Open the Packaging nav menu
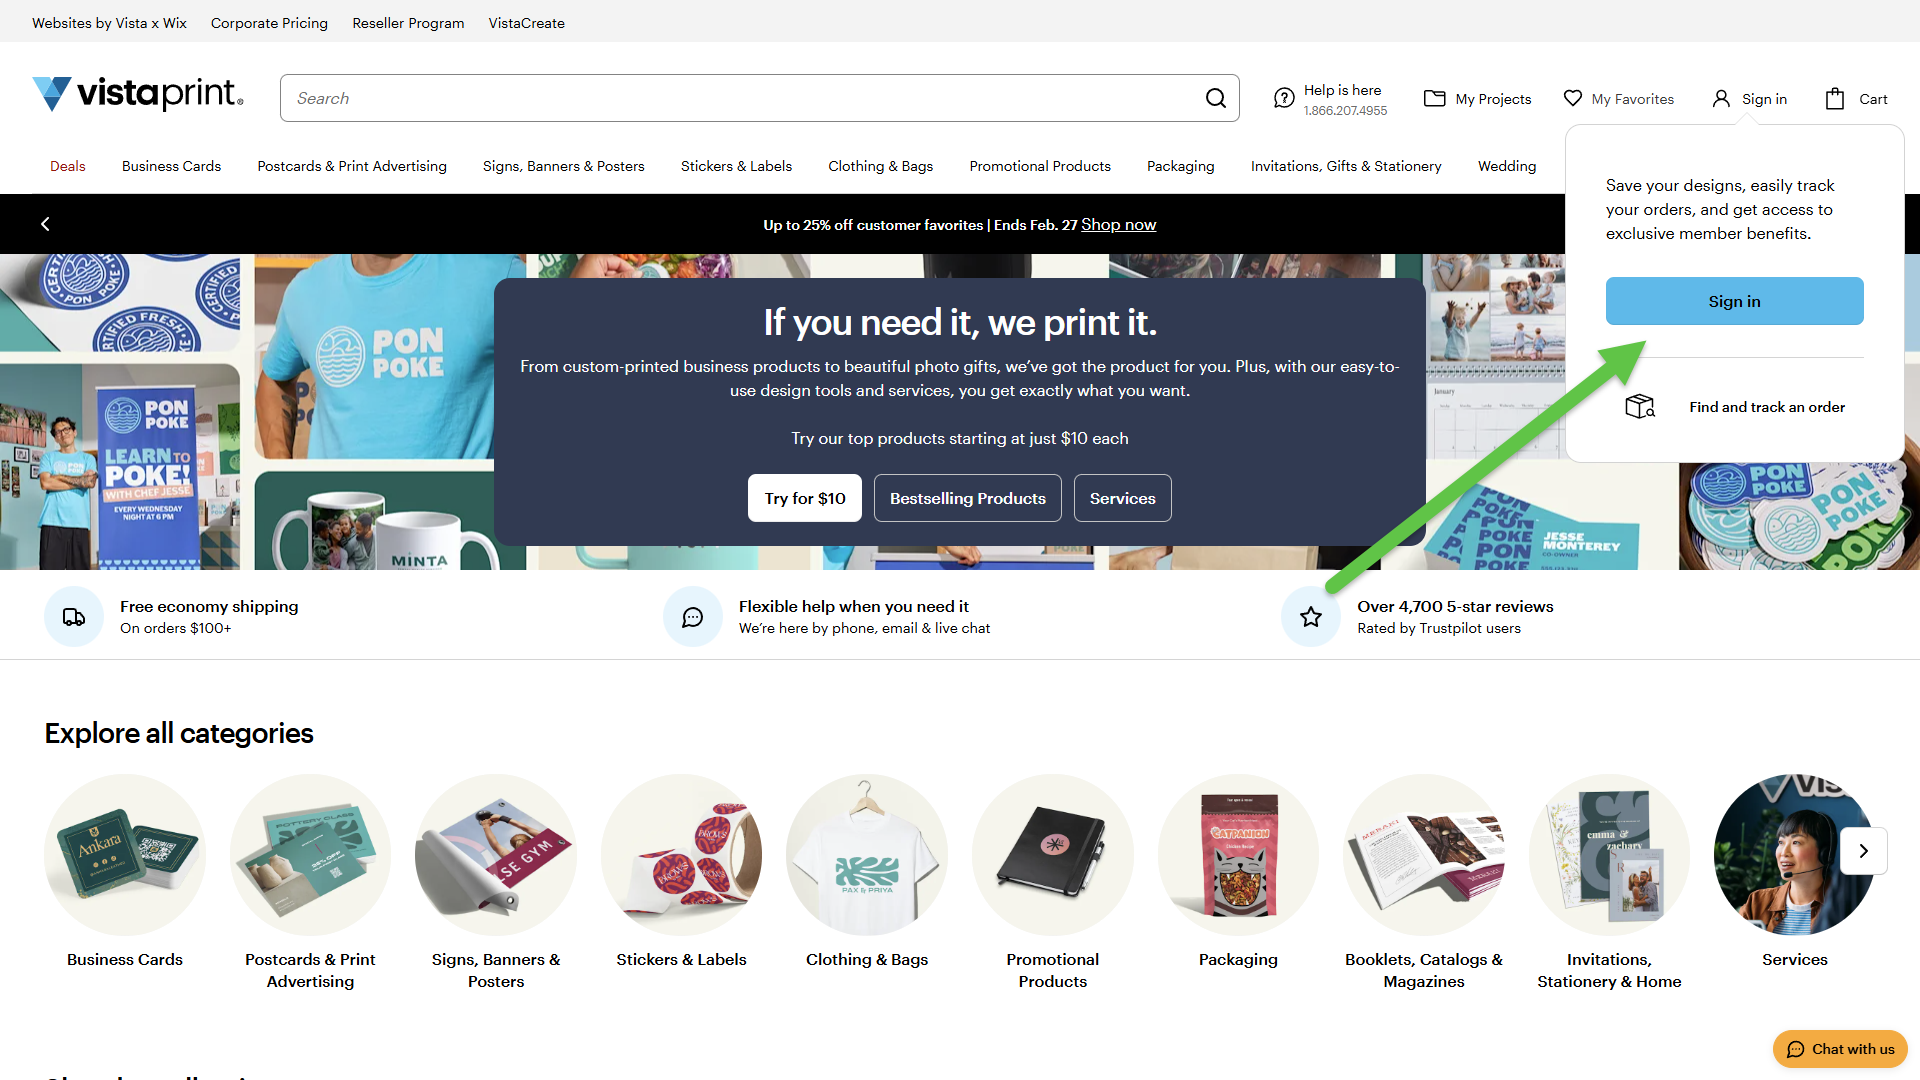The width and height of the screenshot is (1920, 1080). tap(1181, 166)
